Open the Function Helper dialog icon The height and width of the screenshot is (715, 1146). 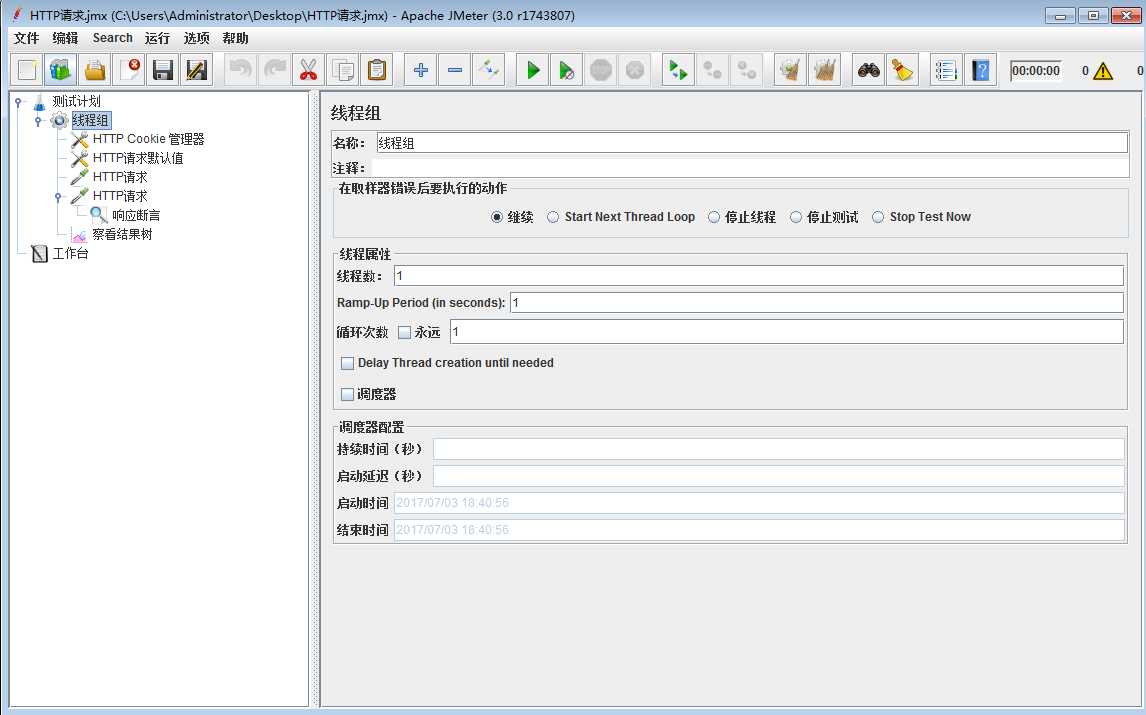tap(946, 70)
